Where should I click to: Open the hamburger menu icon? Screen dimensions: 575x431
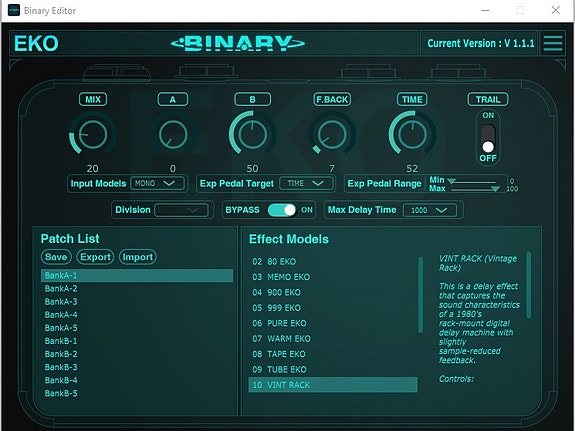click(553, 43)
